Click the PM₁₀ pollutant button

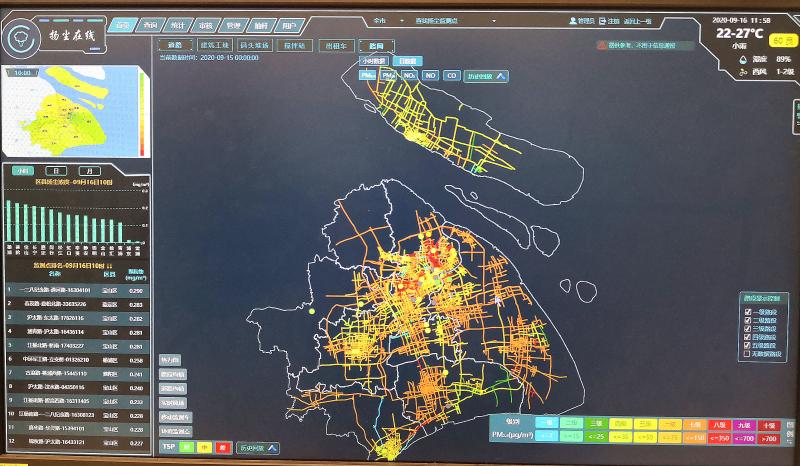tap(389, 75)
